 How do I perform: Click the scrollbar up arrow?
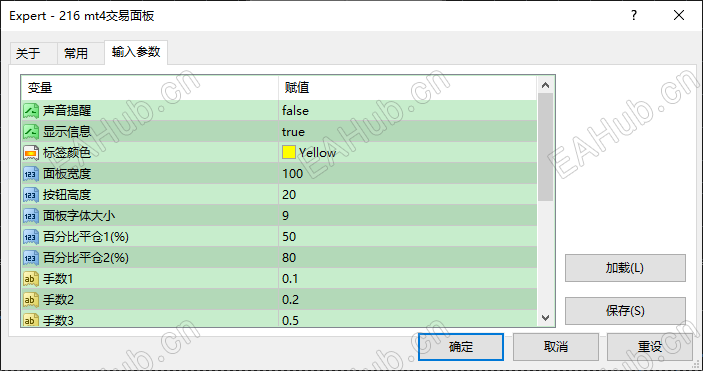tap(545, 85)
